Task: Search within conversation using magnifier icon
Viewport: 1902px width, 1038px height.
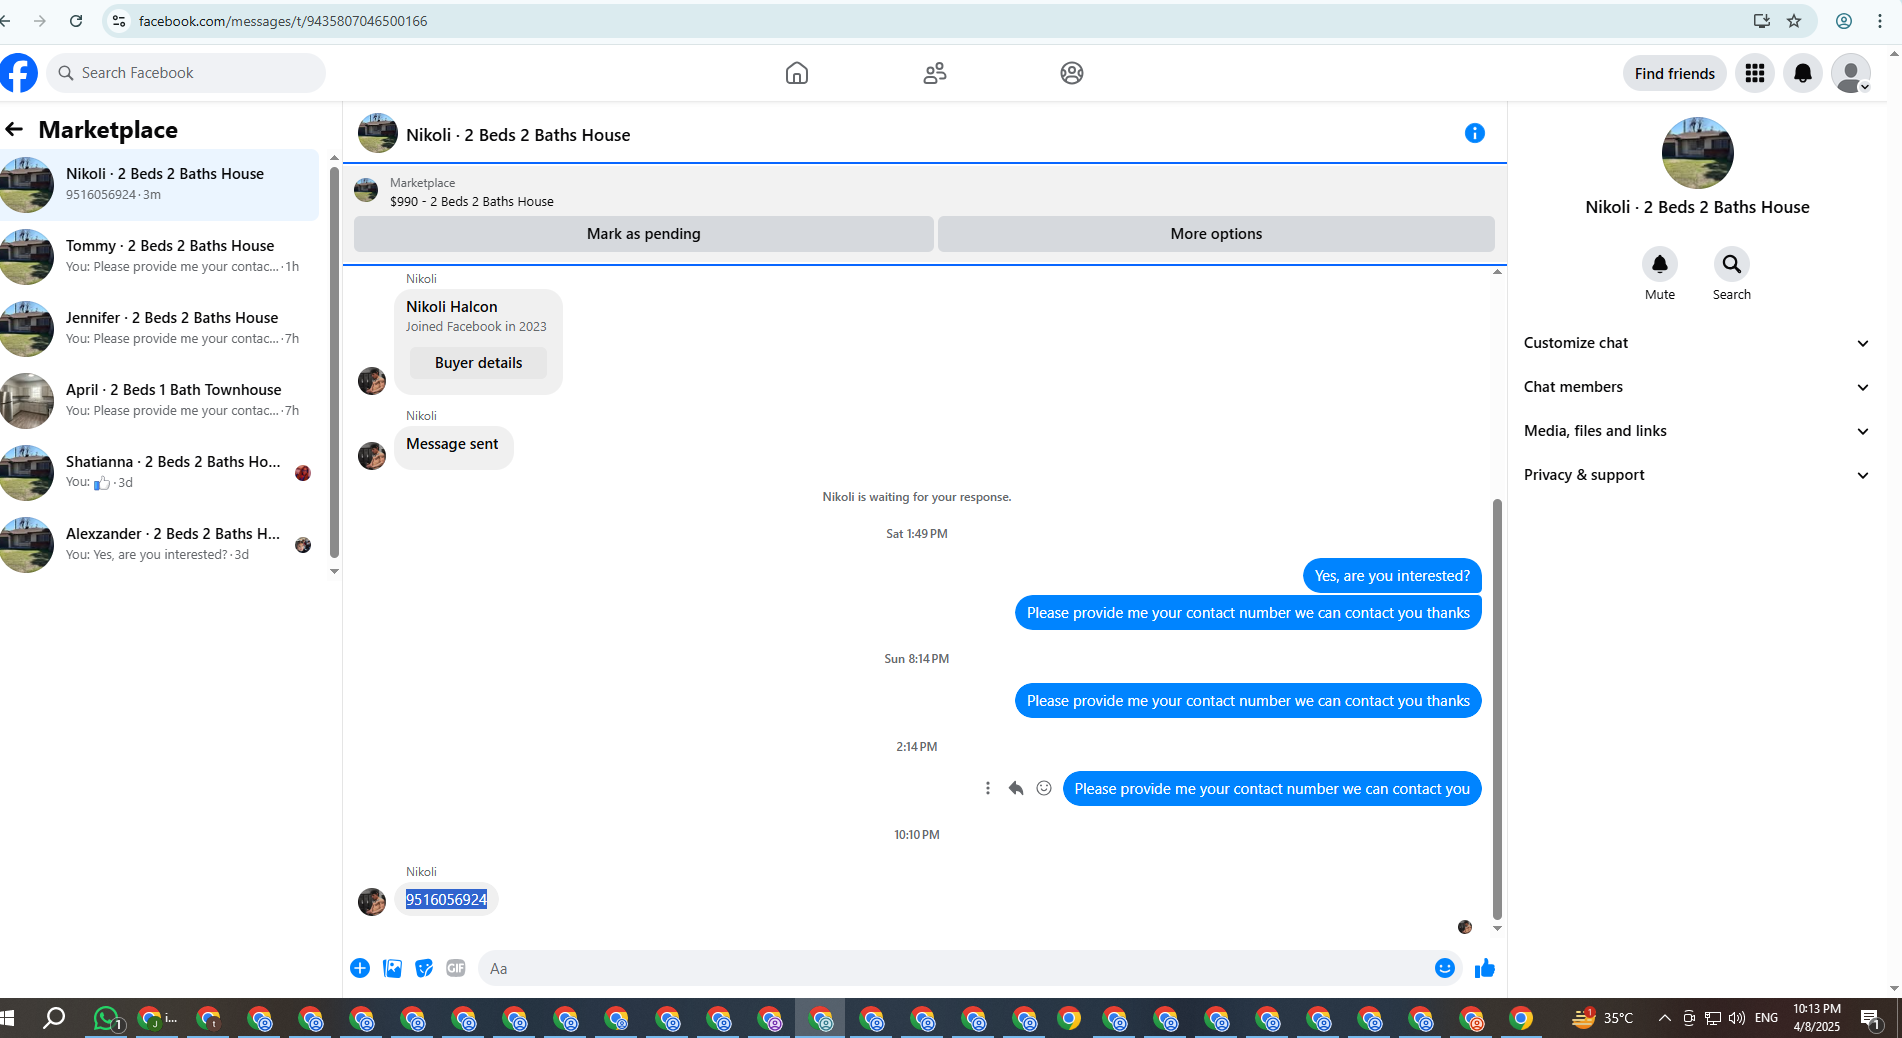Action: [1732, 264]
